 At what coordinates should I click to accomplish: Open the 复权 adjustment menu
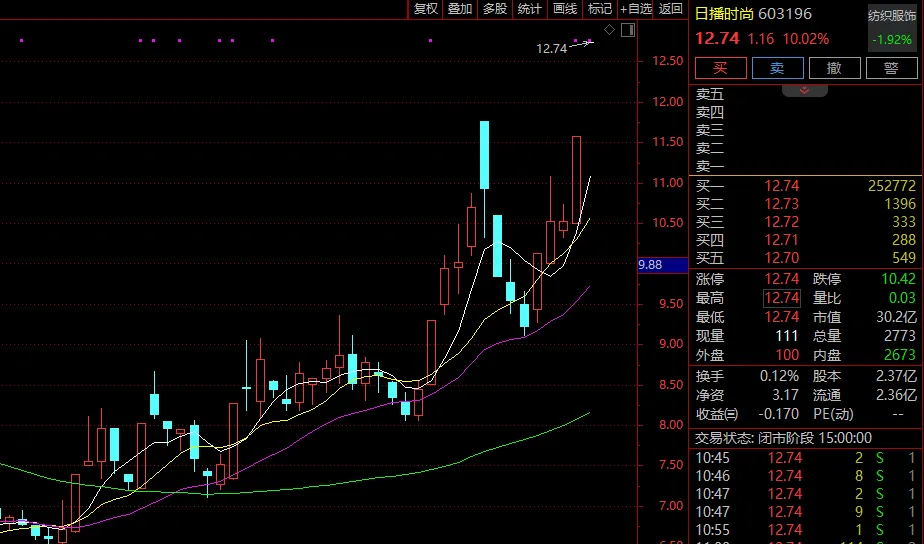click(425, 9)
